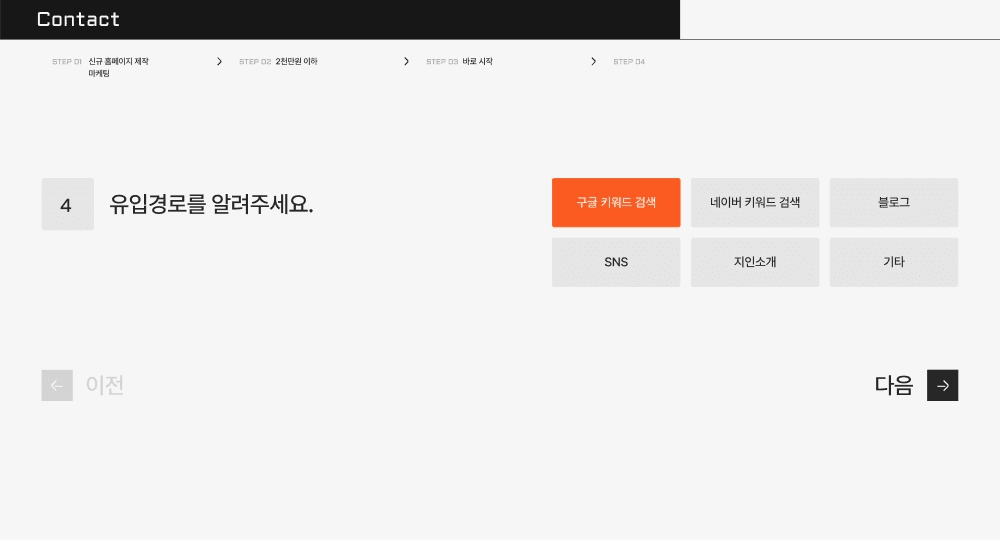Click chevron after STEP 03

593,62
